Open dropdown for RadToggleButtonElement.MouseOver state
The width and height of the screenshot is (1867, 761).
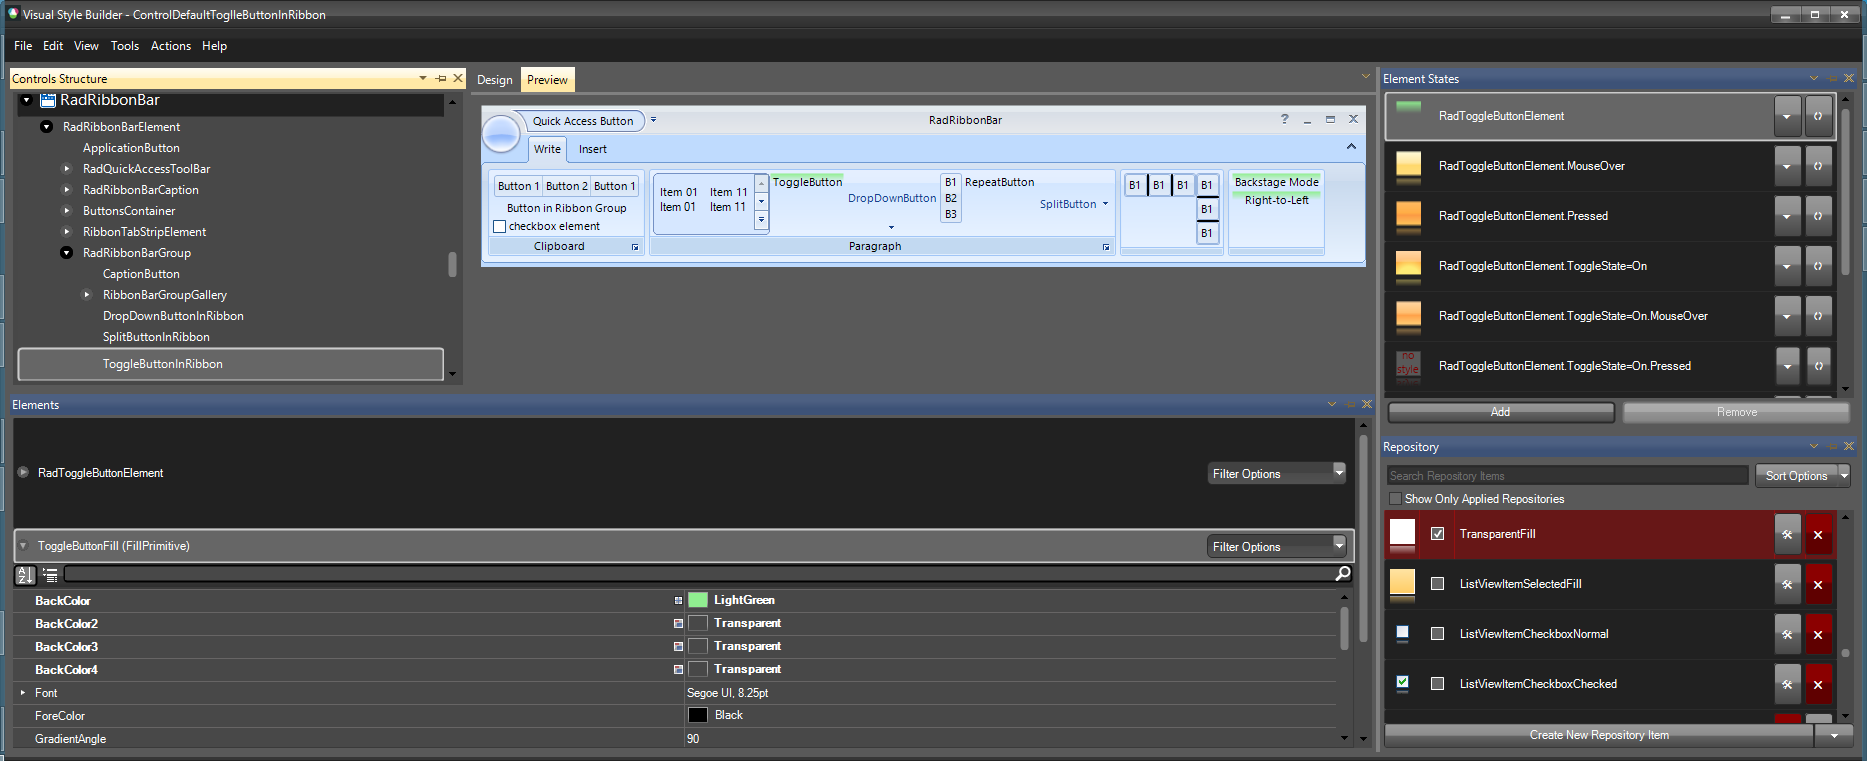pos(1787,166)
